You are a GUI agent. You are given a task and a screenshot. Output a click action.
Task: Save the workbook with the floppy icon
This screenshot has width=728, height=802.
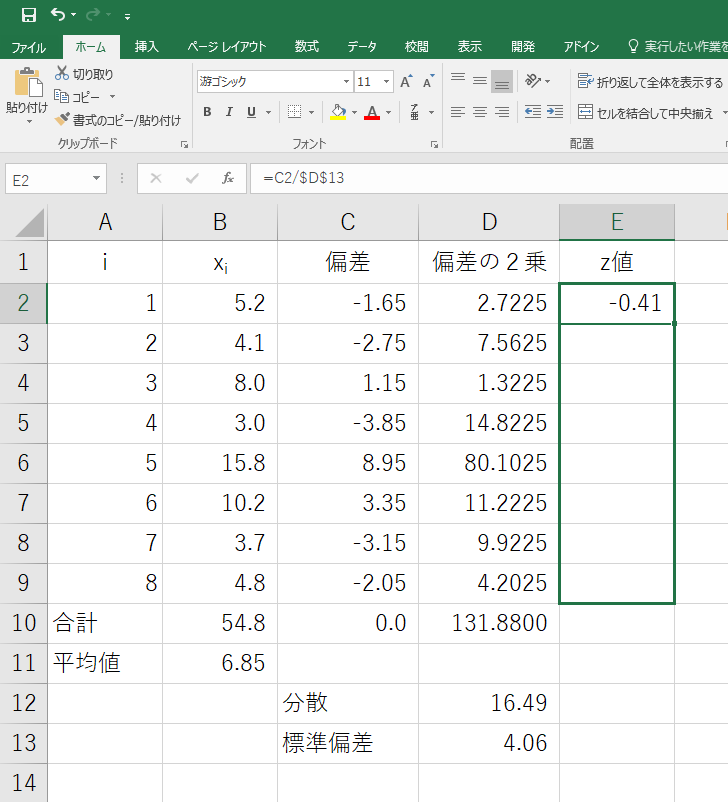pyautogui.click(x=29, y=15)
